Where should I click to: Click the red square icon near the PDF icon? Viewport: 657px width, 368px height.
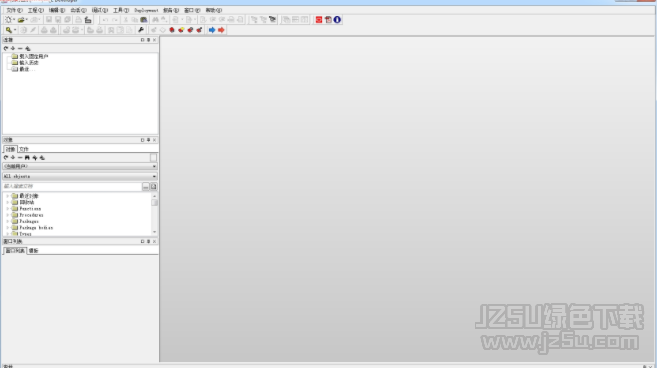319,20
